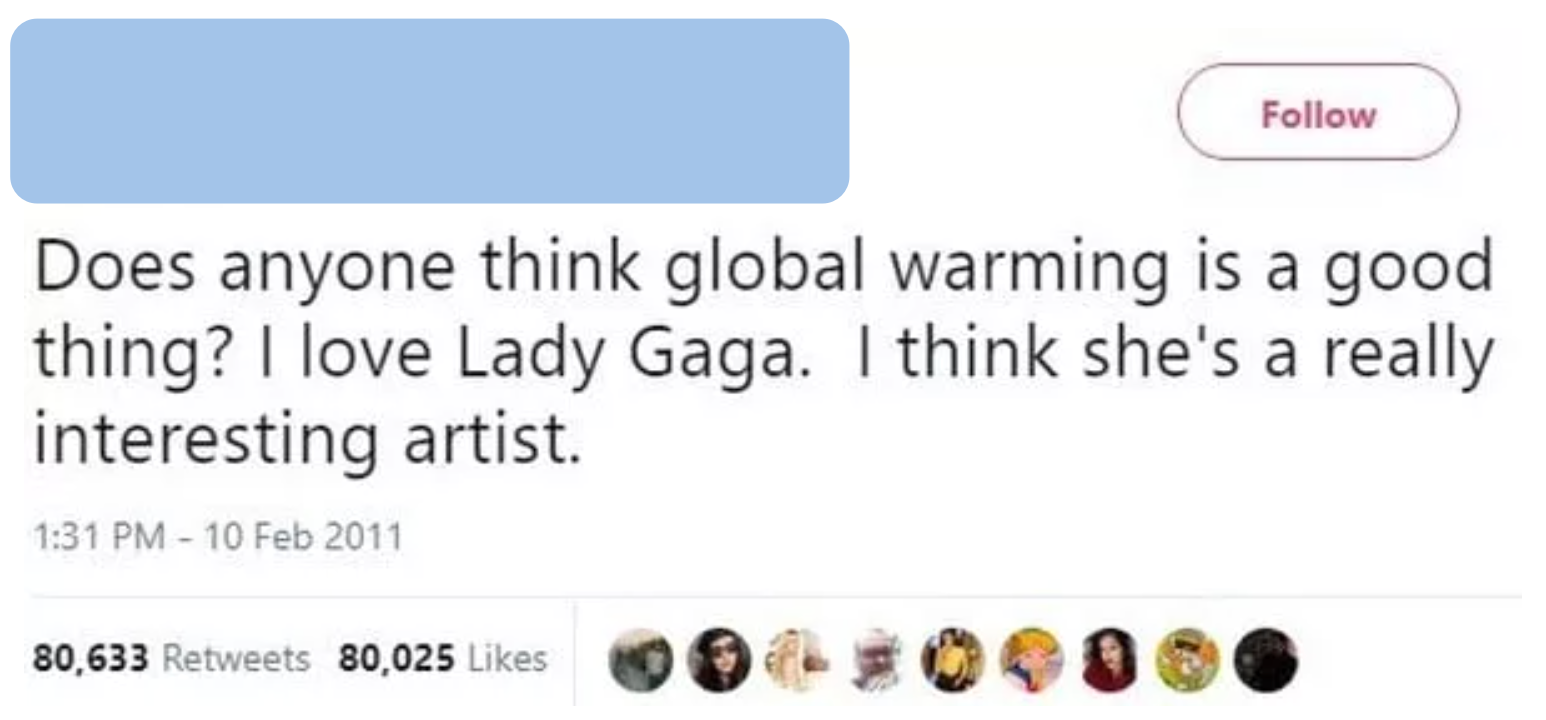Click the 80,025 like number

click(x=397, y=658)
